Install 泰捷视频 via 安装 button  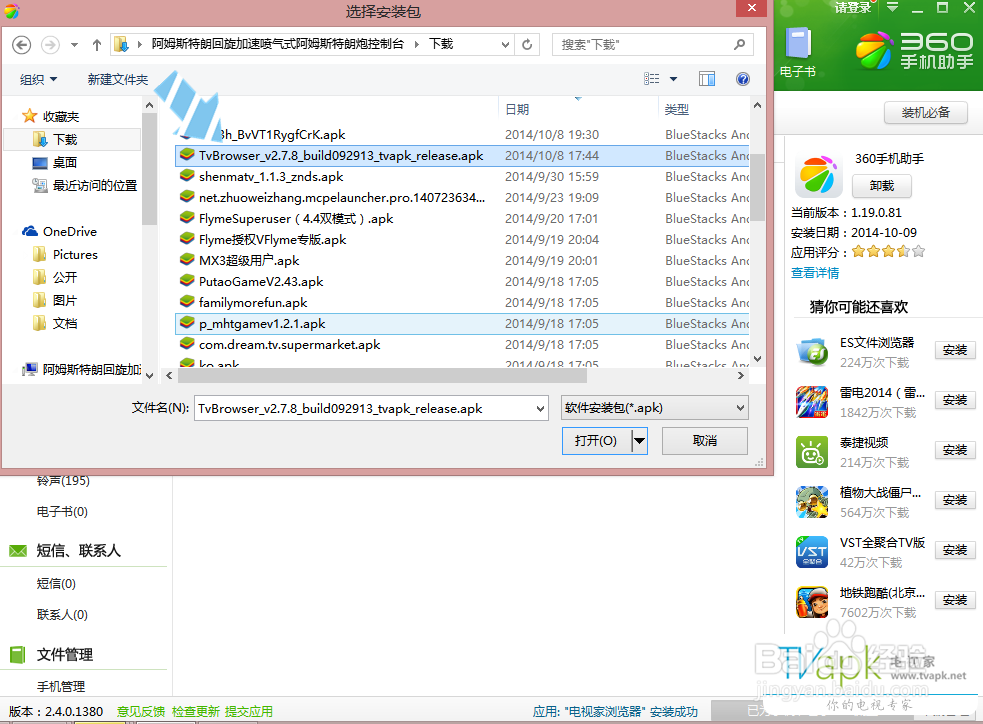[954, 450]
